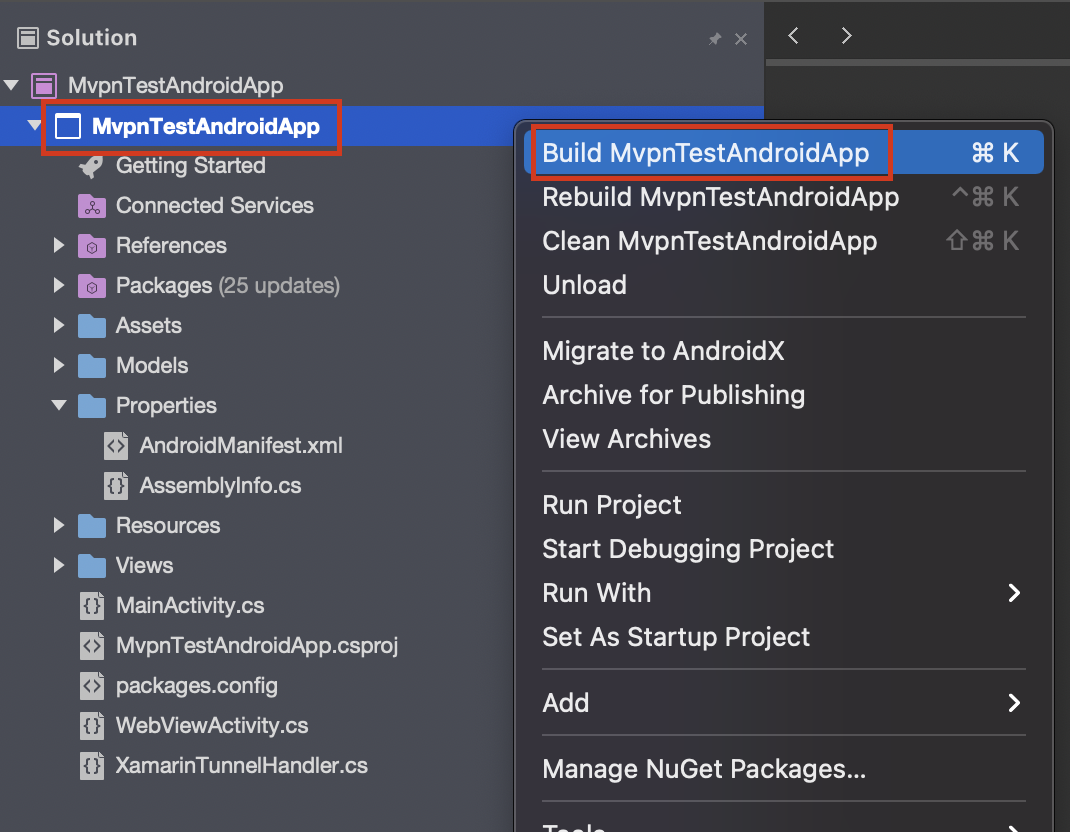The image size is (1070, 832).
Task: Expand the Models folder
Action: click(x=59, y=365)
